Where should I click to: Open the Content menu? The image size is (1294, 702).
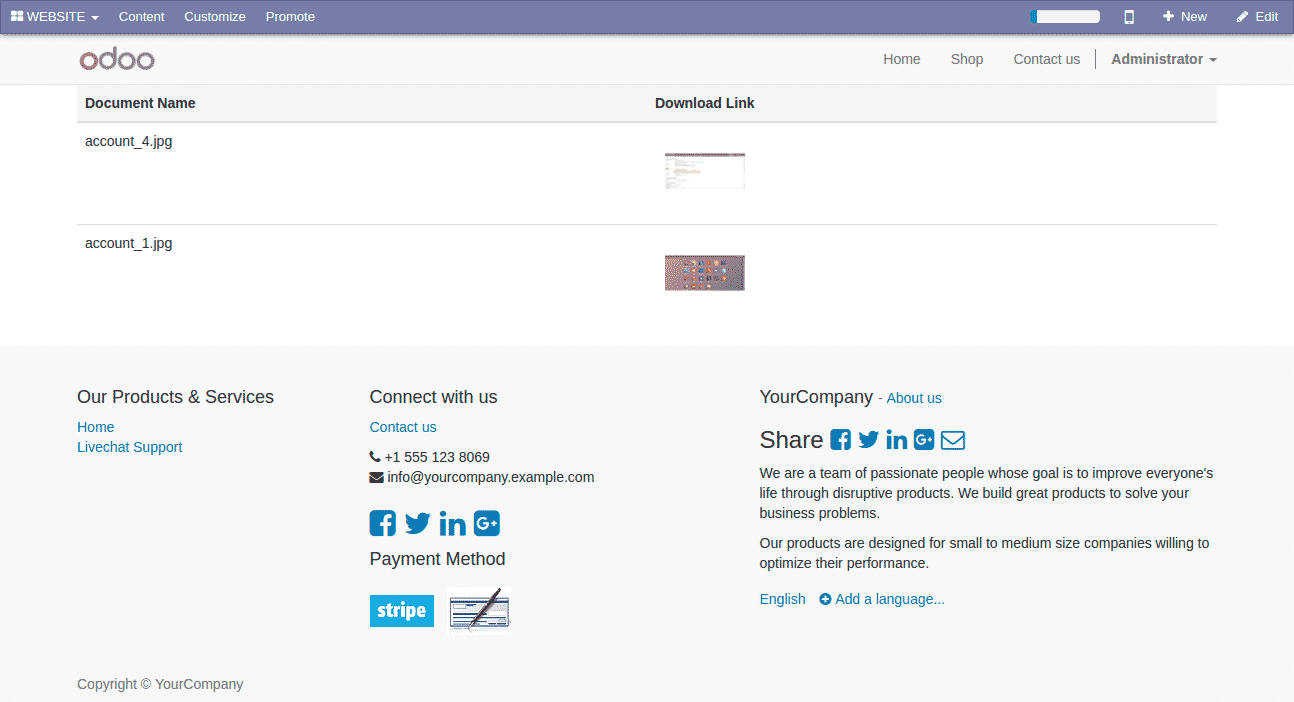(x=142, y=17)
